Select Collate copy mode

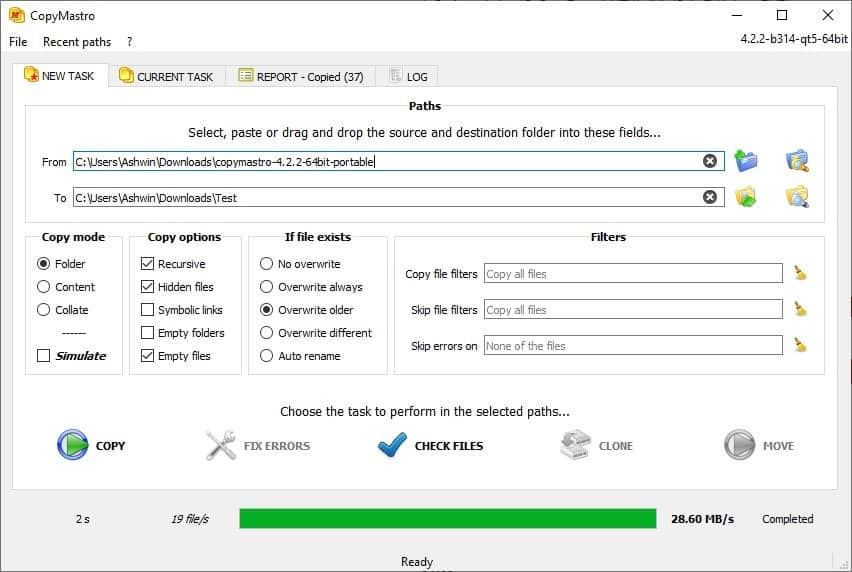62,310
